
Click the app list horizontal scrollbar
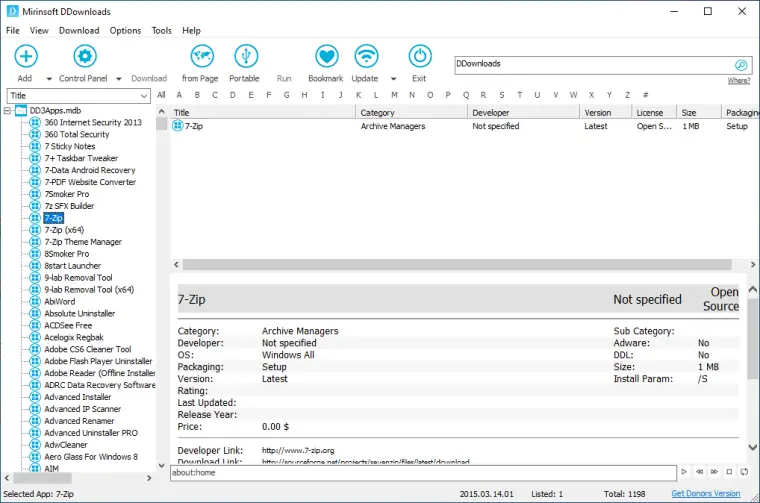pos(457,265)
